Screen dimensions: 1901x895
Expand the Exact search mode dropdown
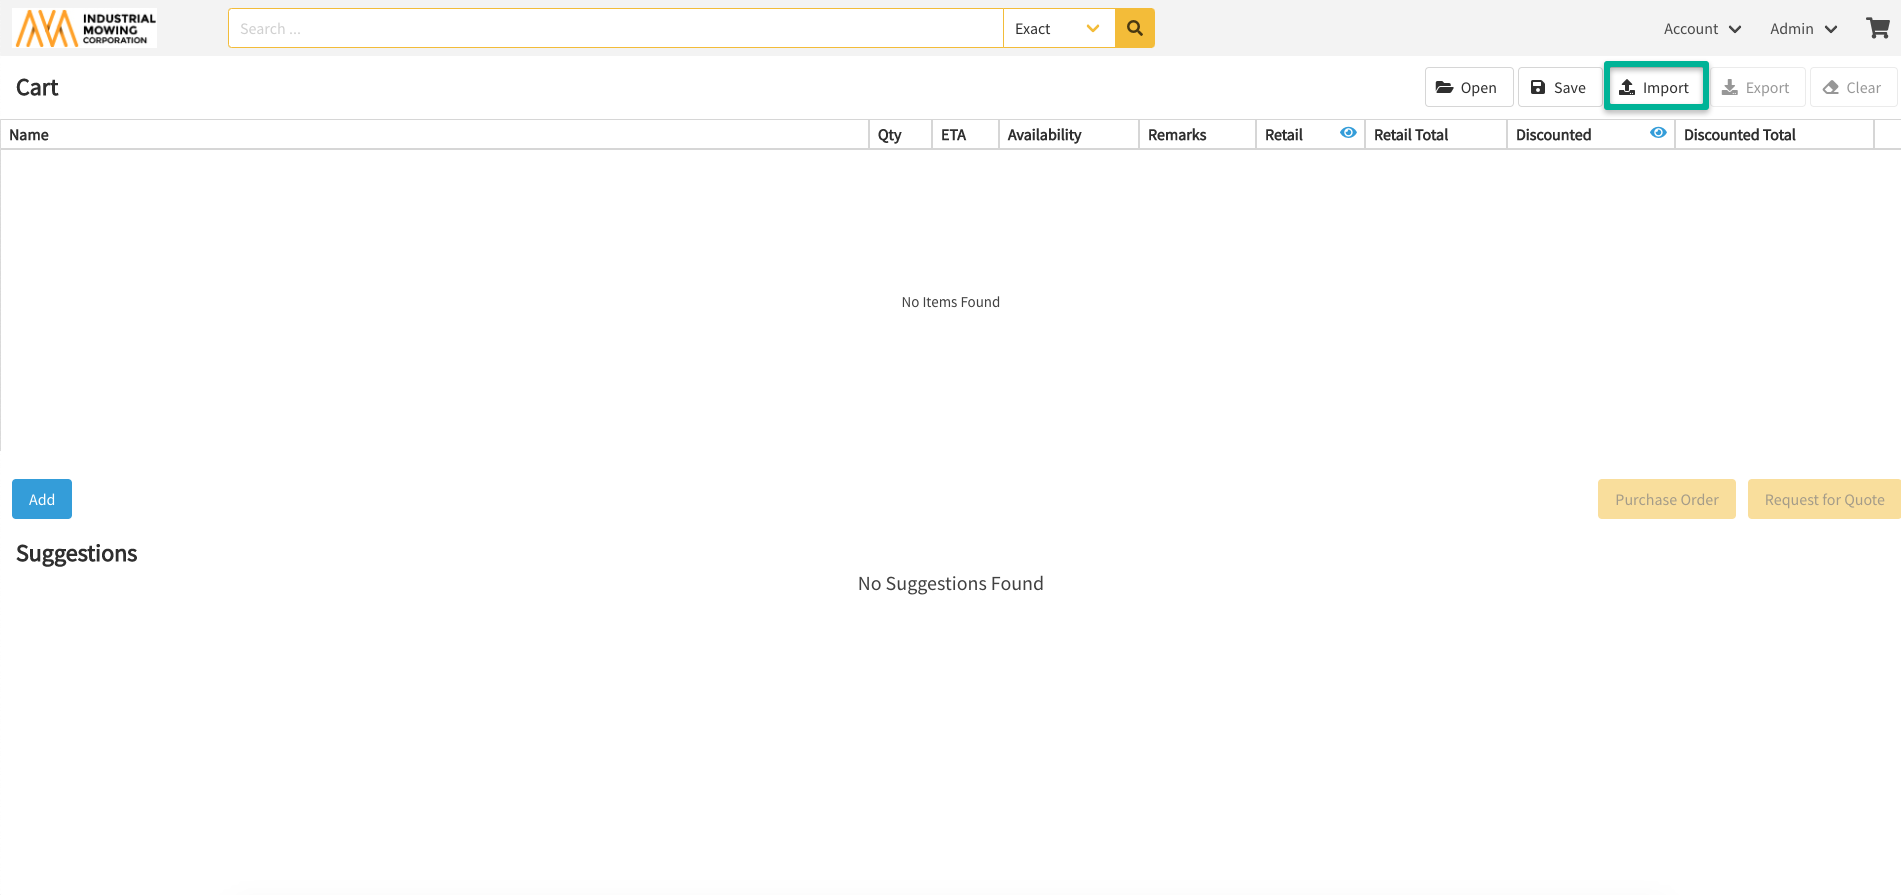click(1058, 29)
